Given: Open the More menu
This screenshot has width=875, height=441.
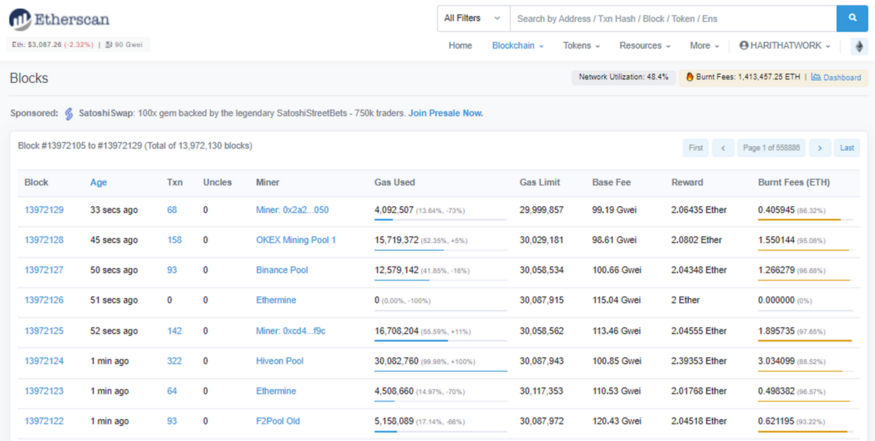Looking at the screenshot, I should [x=704, y=46].
